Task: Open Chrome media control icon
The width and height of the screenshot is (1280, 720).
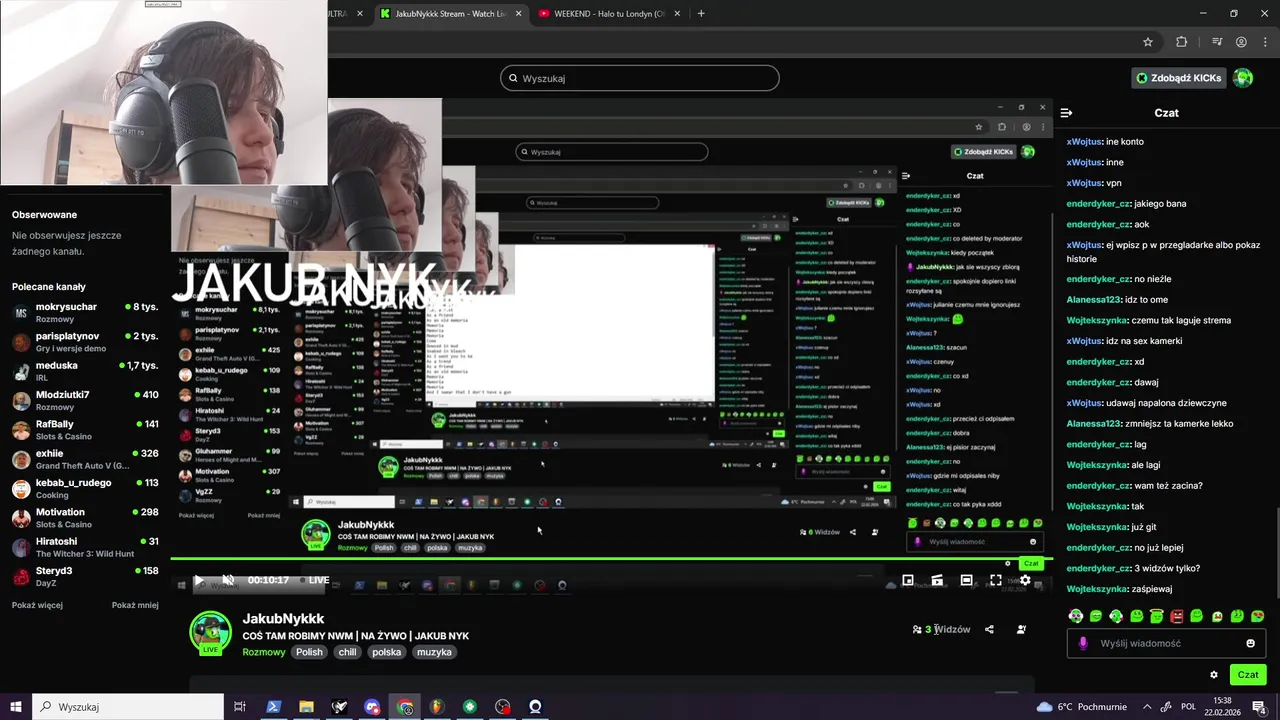Action: point(1217,42)
